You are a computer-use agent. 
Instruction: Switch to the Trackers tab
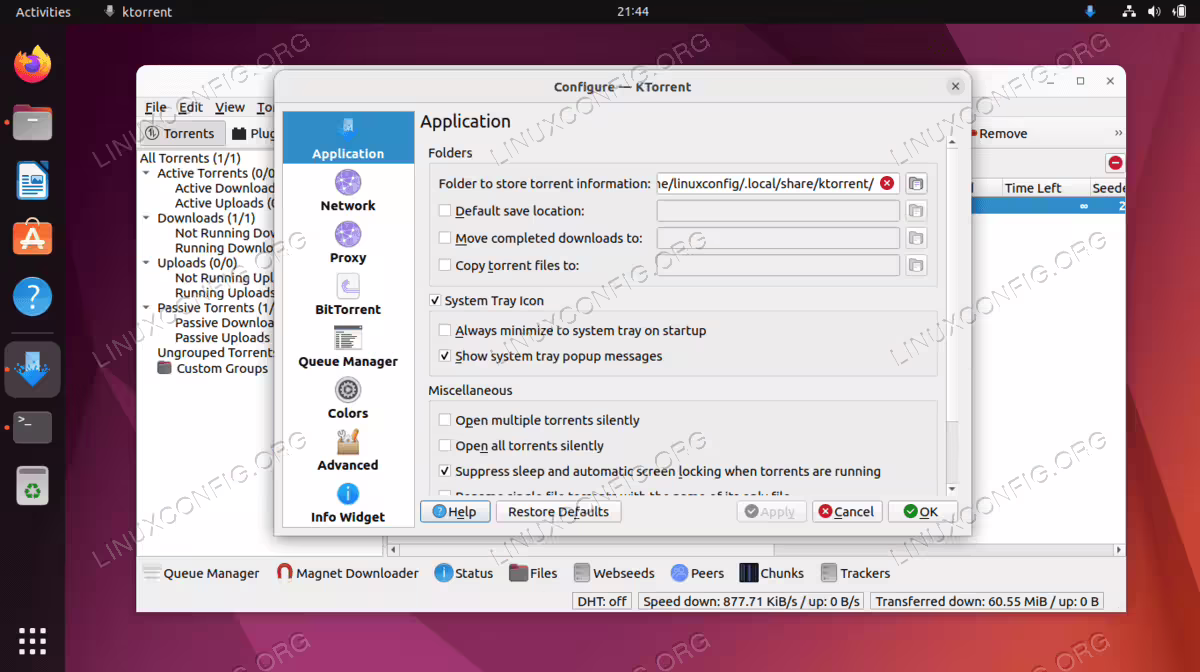tap(855, 573)
